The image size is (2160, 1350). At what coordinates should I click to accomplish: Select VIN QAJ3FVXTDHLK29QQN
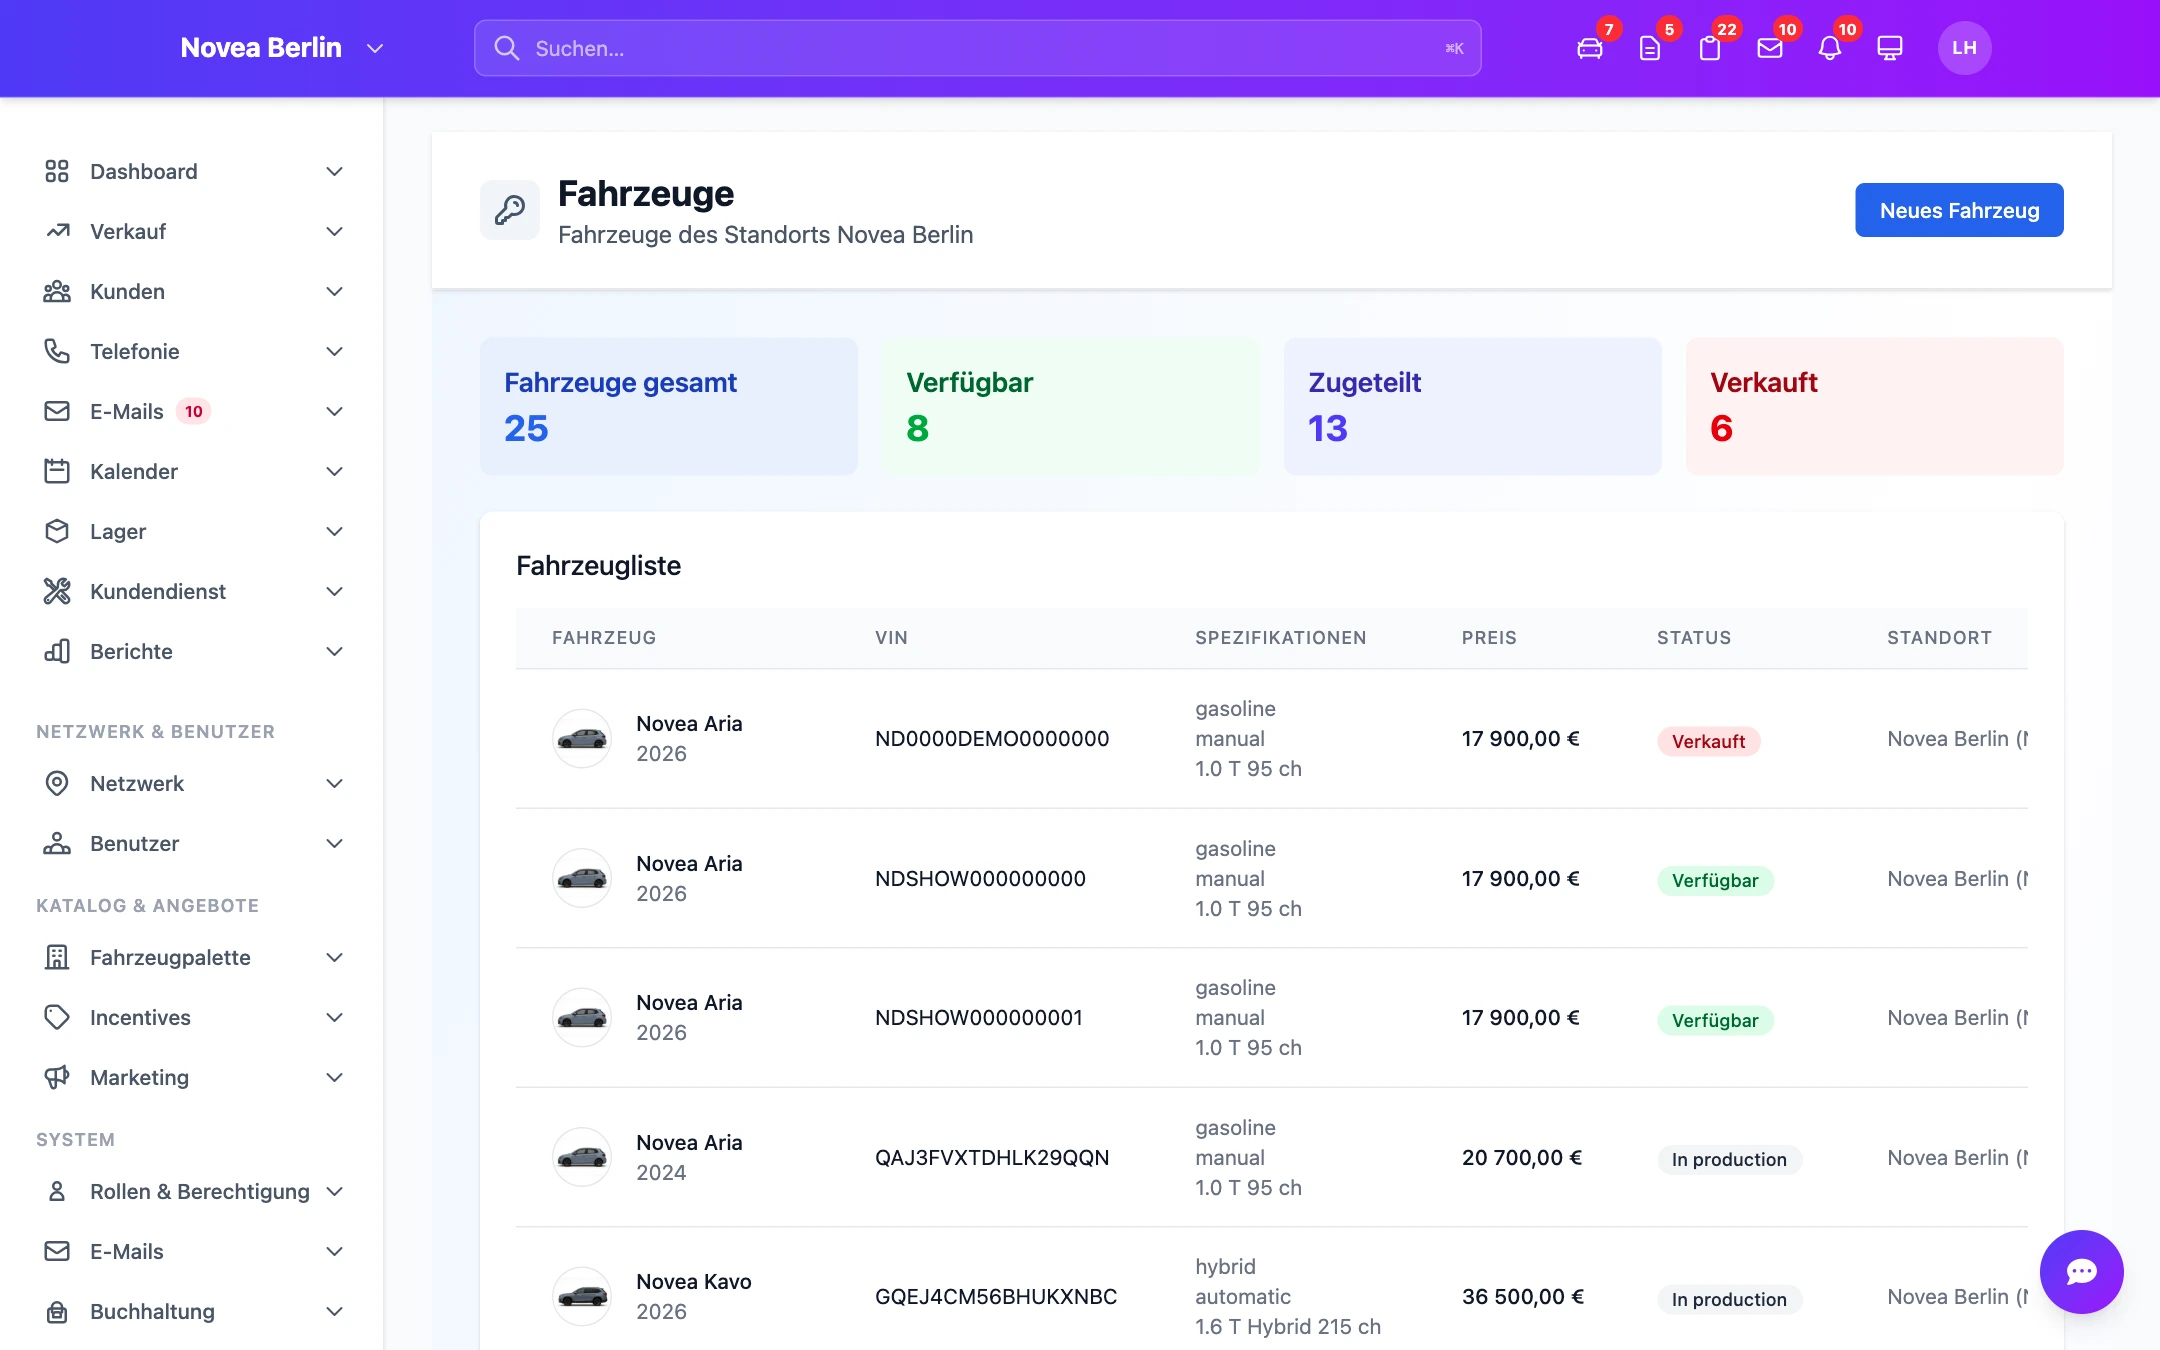pos(992,1158)
